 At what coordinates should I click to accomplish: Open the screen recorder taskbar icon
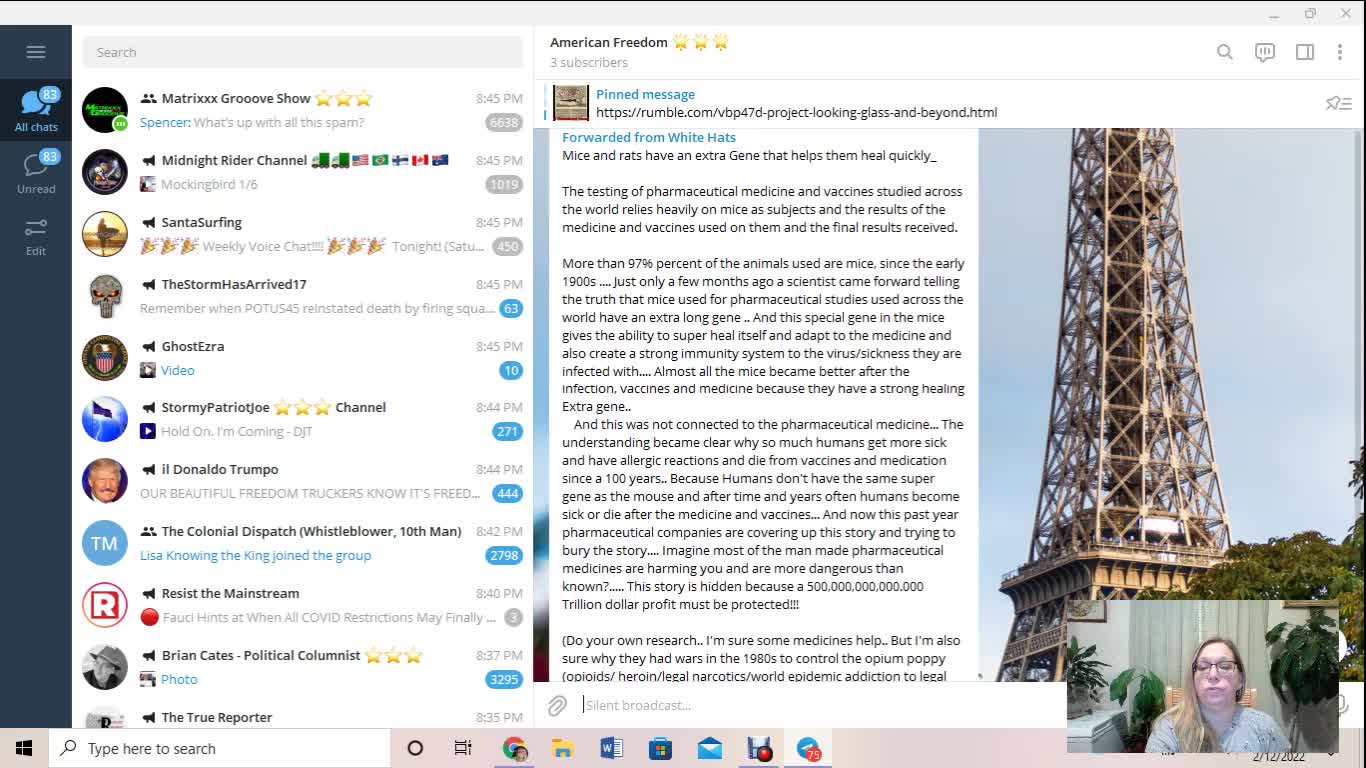click(759, 748)
